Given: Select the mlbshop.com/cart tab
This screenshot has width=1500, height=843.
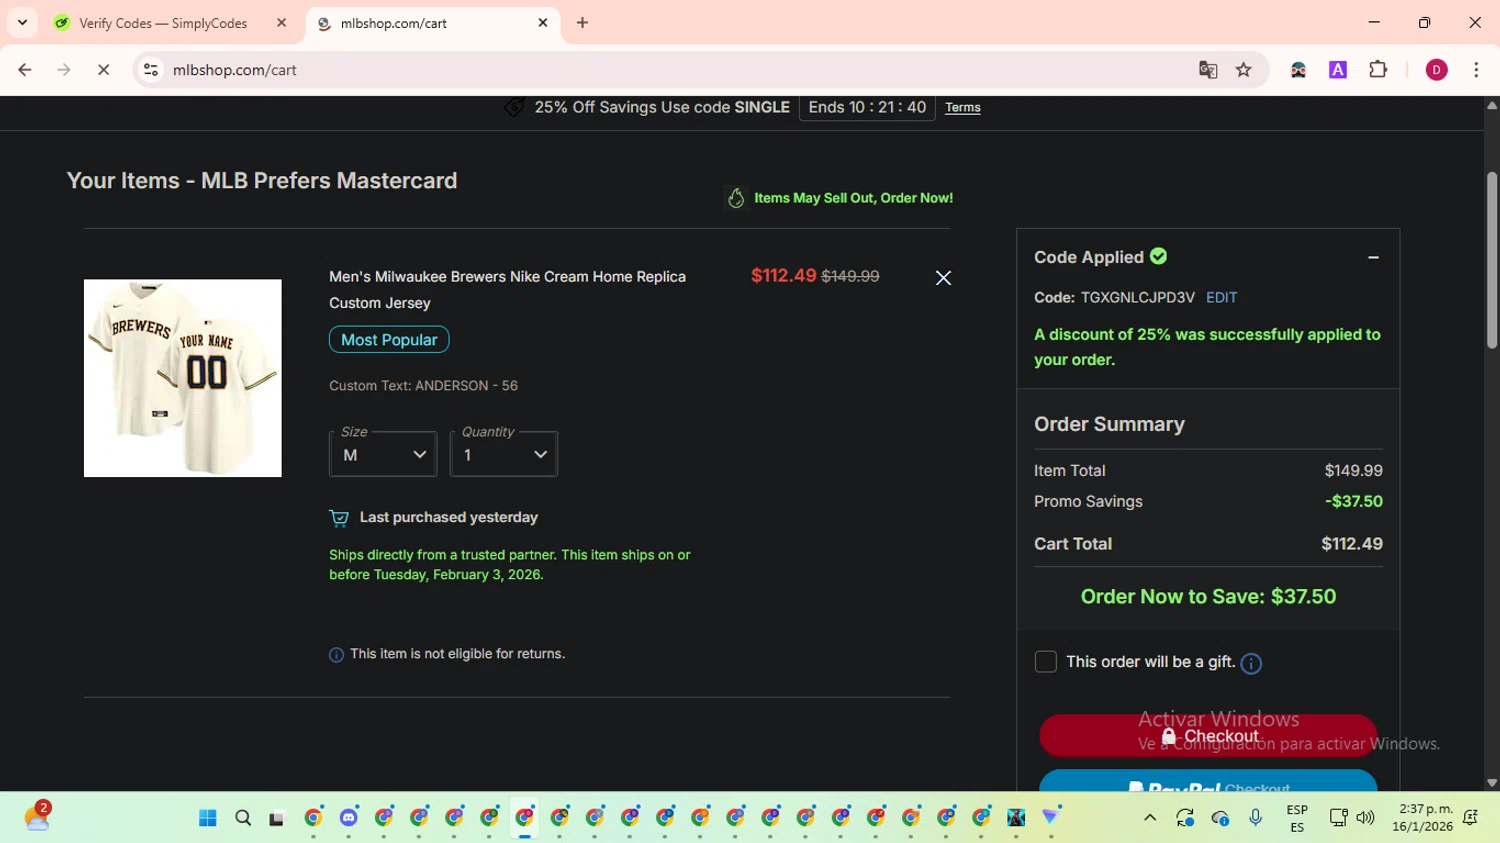Looking at the screenshot, I should pyautogui.click(x=433, y=23).
